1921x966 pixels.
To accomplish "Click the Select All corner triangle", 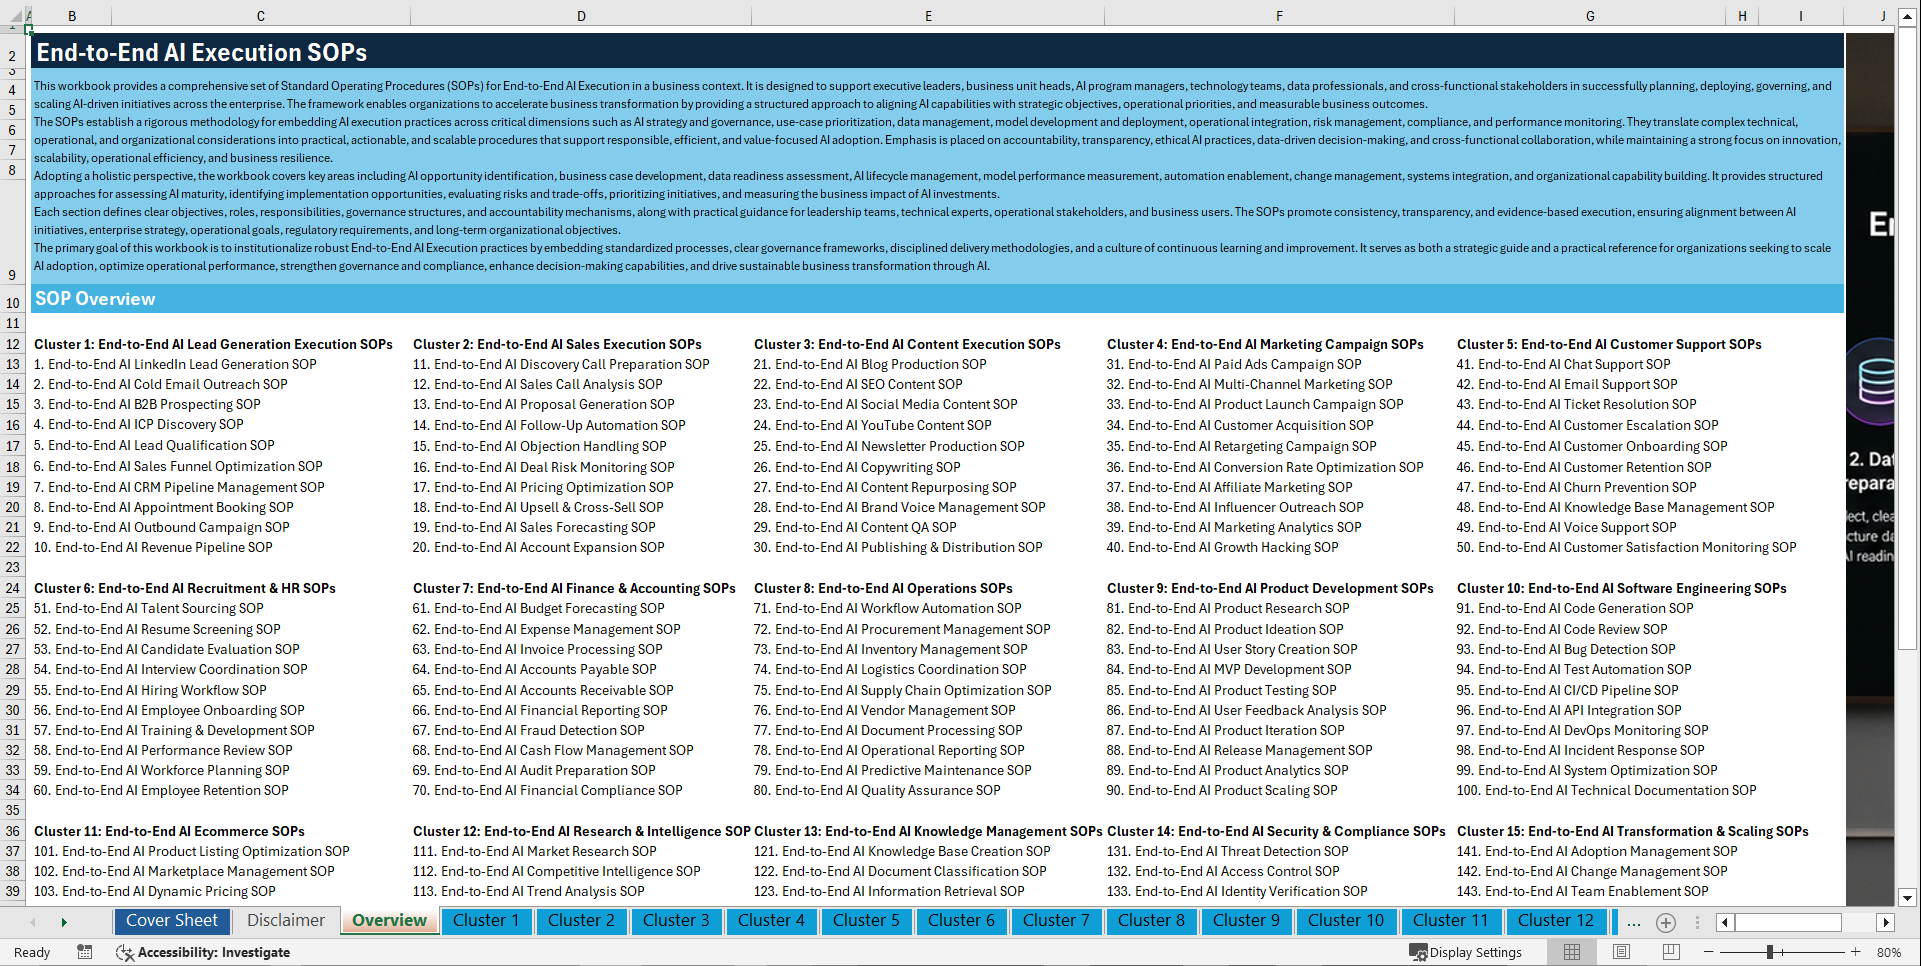I will pos(15,16).
